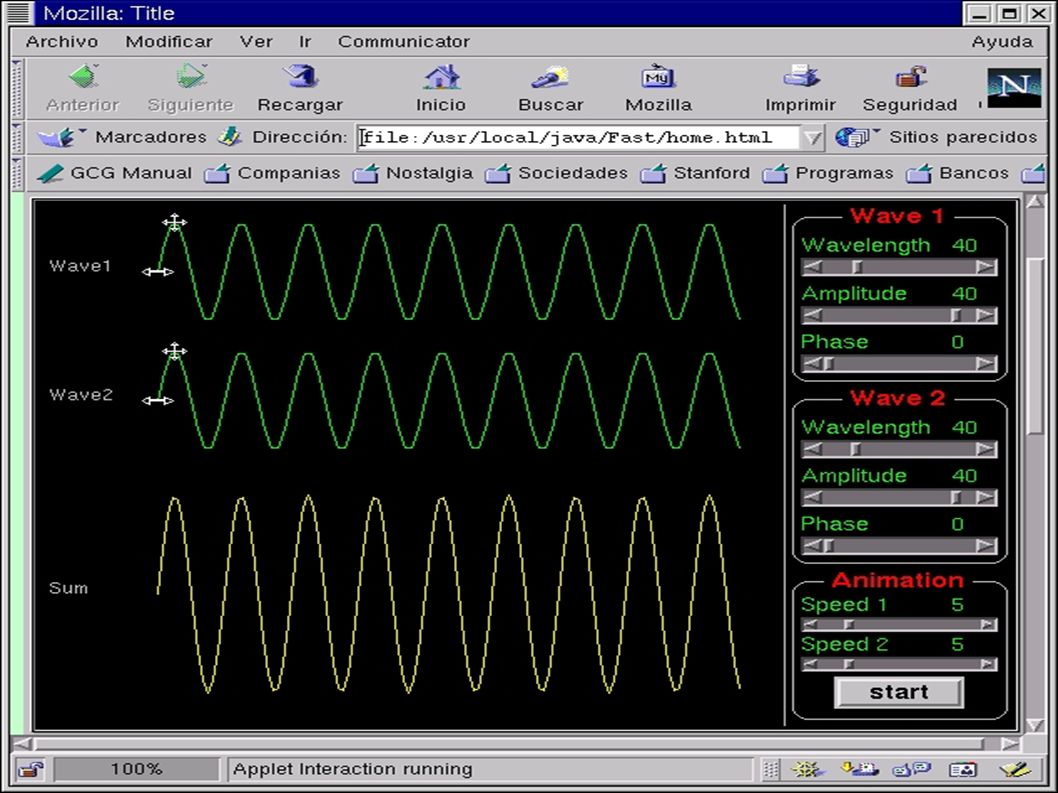Click Speed 2 slider thumb
Image resolution: width=1058 pixels, height=793 pixels.
(x=849, y=664)
